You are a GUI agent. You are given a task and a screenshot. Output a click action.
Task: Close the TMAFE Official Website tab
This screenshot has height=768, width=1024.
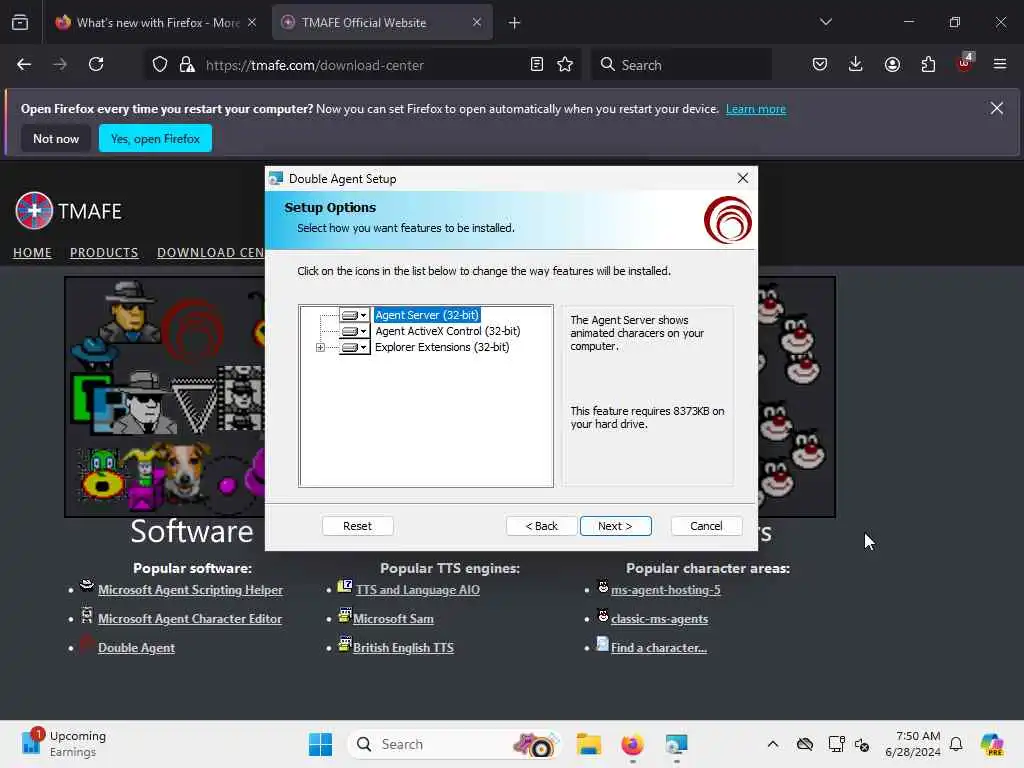point(477,23)
